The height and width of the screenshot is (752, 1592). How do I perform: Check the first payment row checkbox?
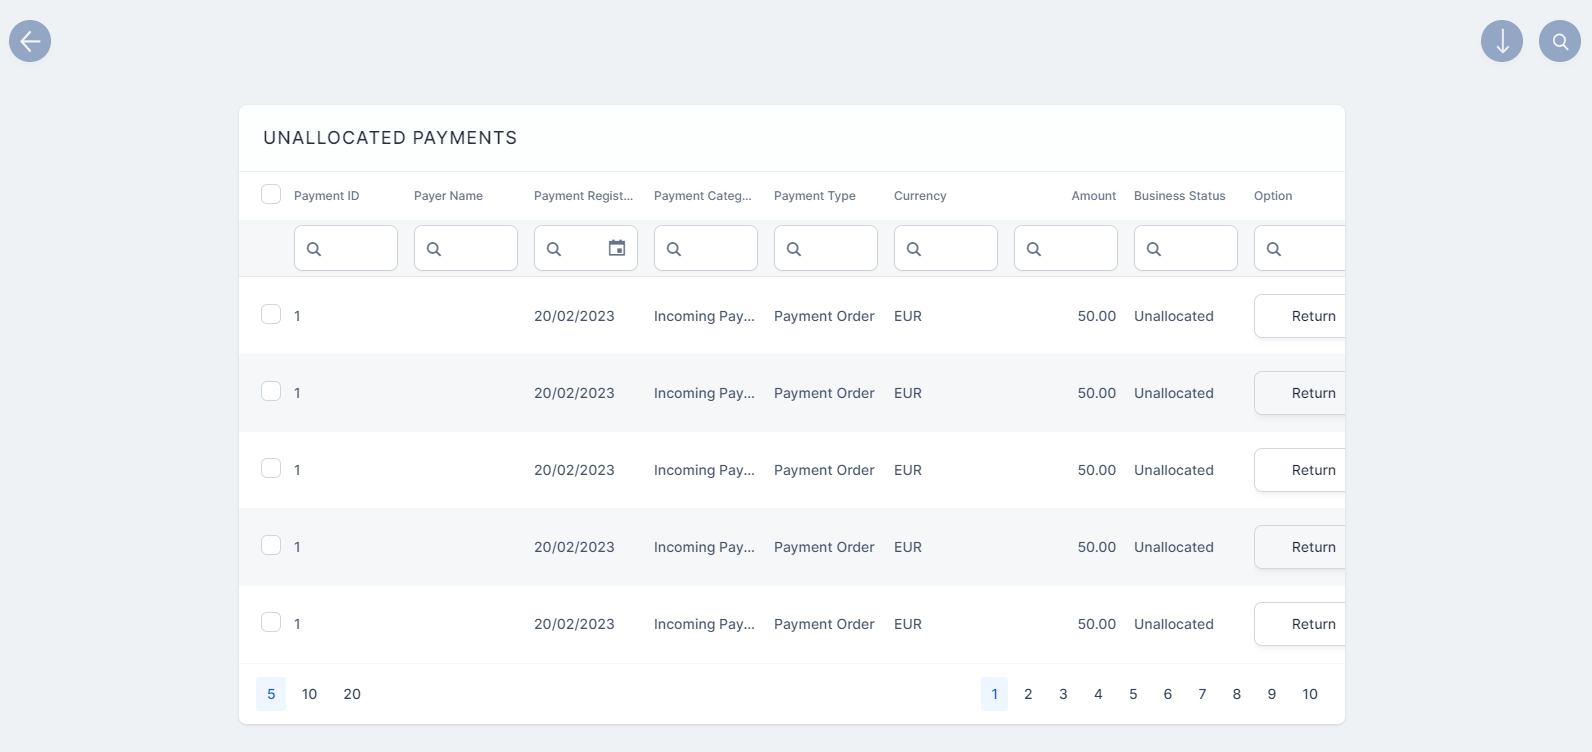[271, 314]
